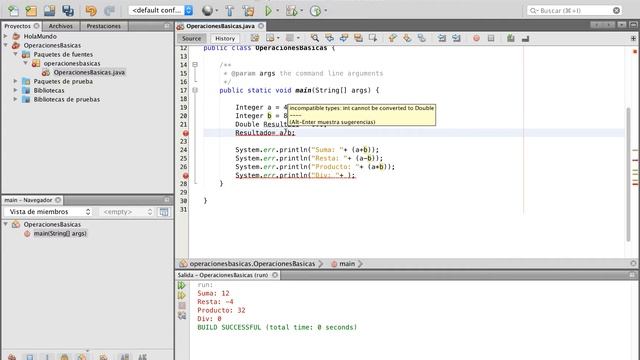Viewport: 640px width, 360px height.
Task: Collapse Paquetes de fuentes node
Action: tap(16, 54)
